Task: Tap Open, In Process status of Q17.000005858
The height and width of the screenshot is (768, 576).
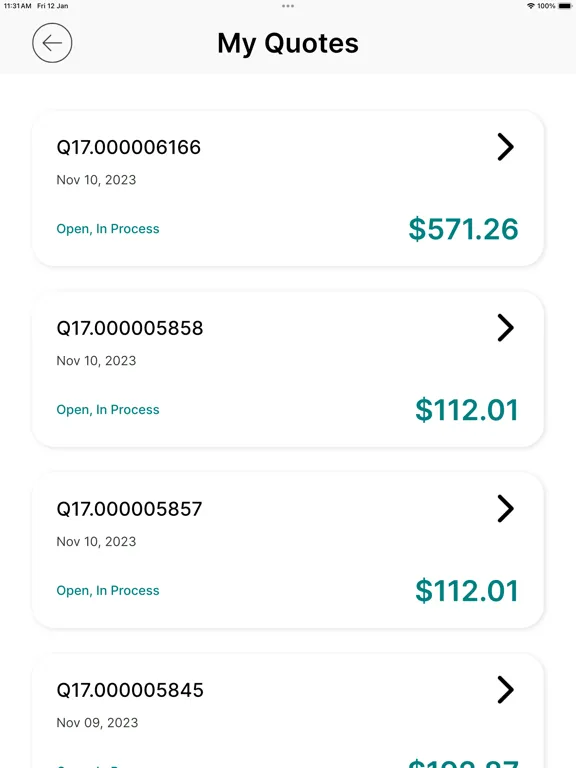Action: coord(108,409)
